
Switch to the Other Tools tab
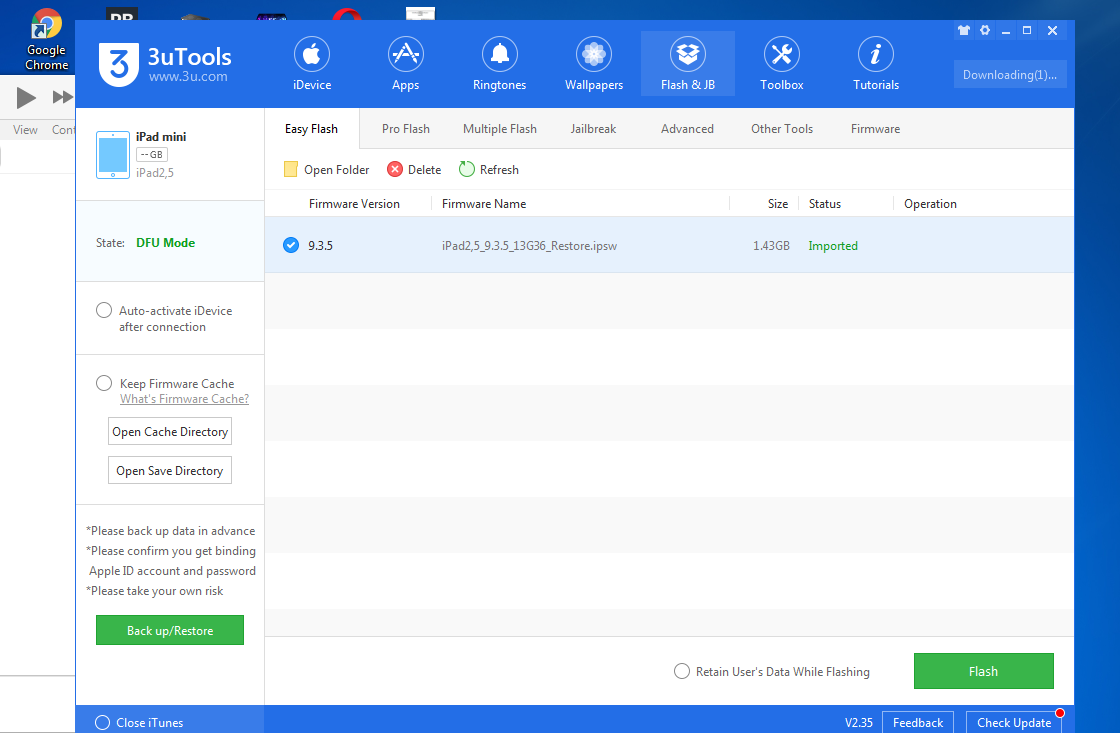point(781,129)
